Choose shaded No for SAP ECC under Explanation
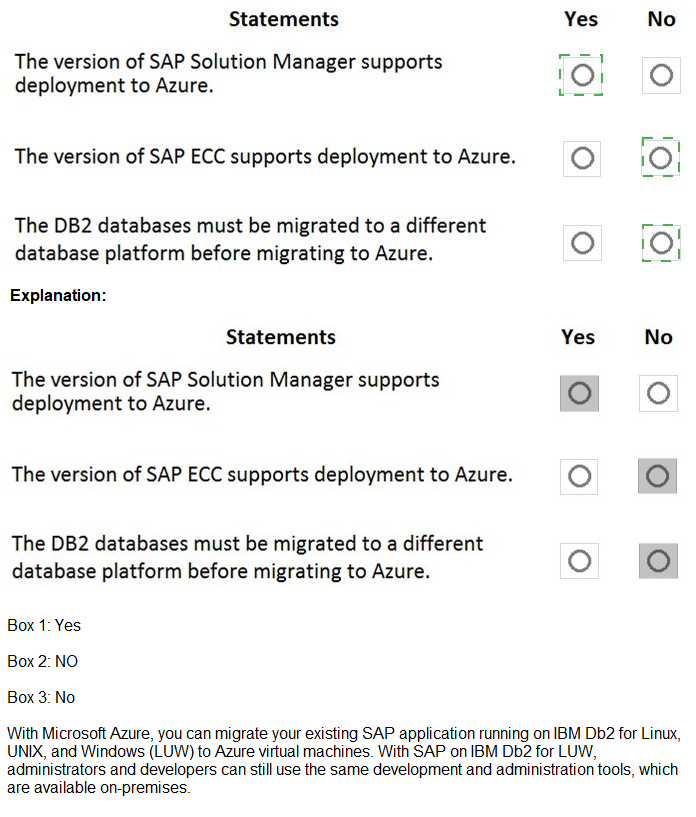 pyautogui.click(x=658, y=476)
